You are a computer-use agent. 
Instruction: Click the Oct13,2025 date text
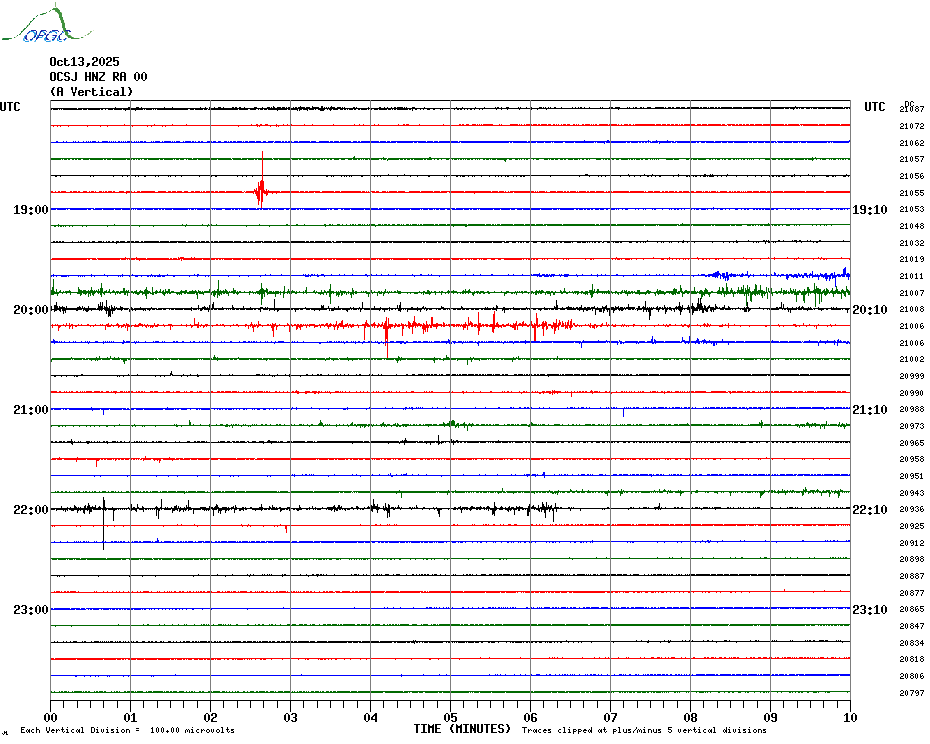tap(84, 62)
